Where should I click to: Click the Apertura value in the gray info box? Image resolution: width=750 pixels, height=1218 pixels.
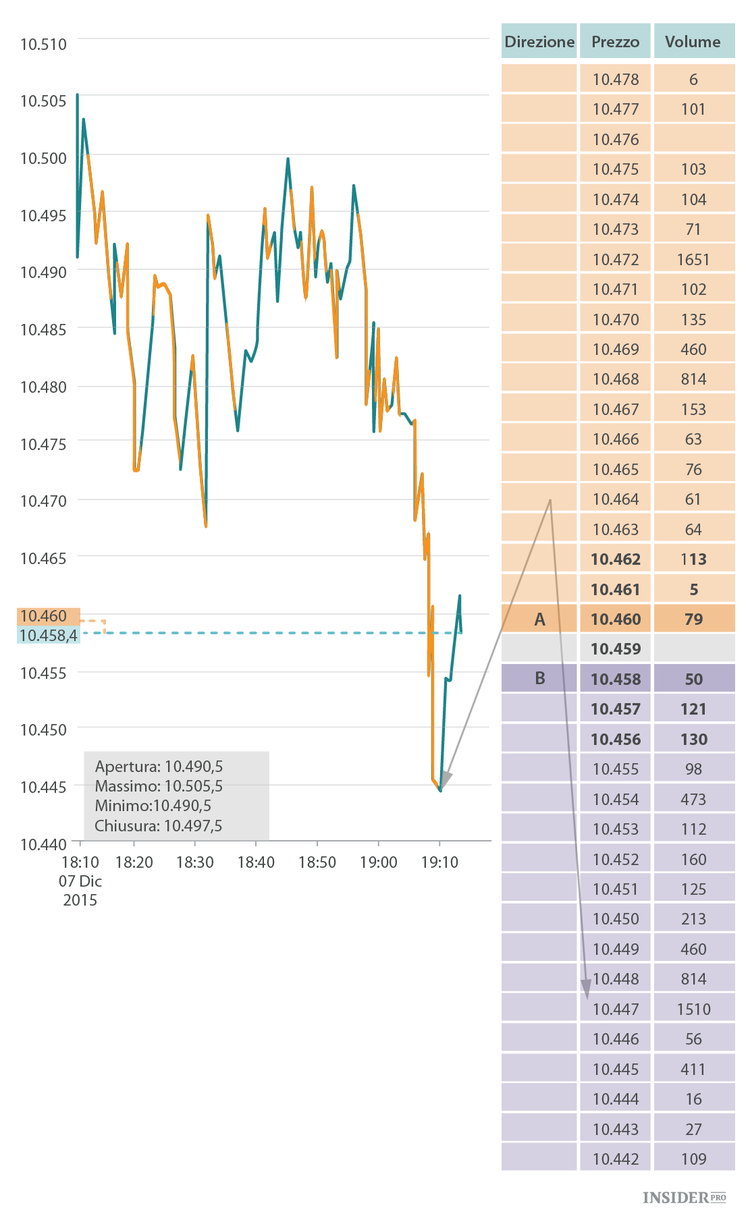[193, 767]
